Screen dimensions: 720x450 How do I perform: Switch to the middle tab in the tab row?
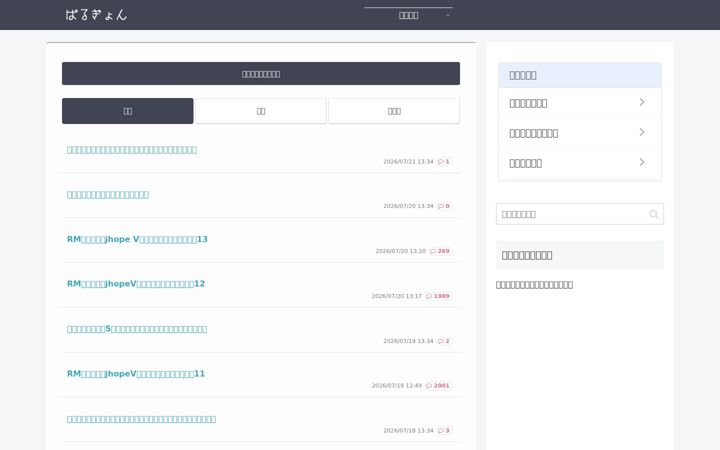pos(261,111)
